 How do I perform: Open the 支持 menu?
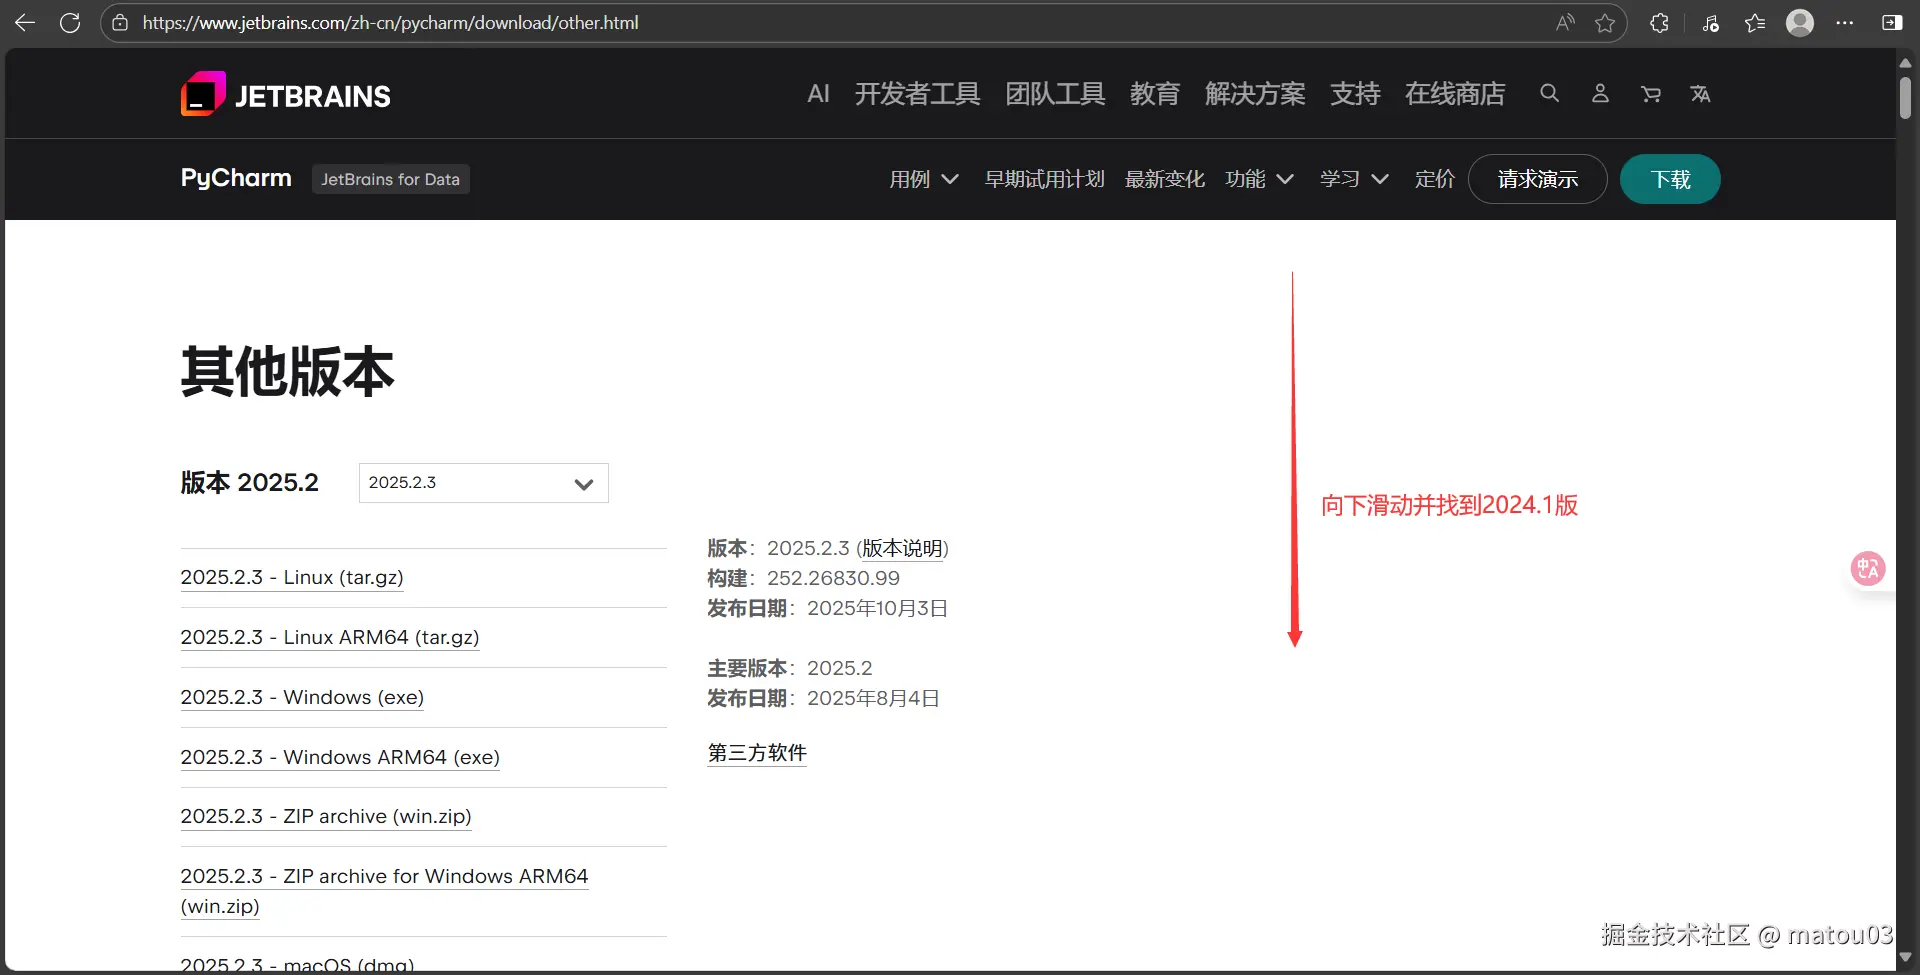click(x=1355, y=93)
